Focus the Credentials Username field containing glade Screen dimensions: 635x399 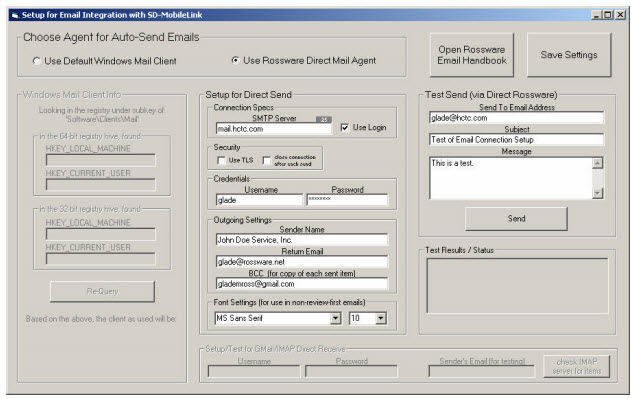259,200
